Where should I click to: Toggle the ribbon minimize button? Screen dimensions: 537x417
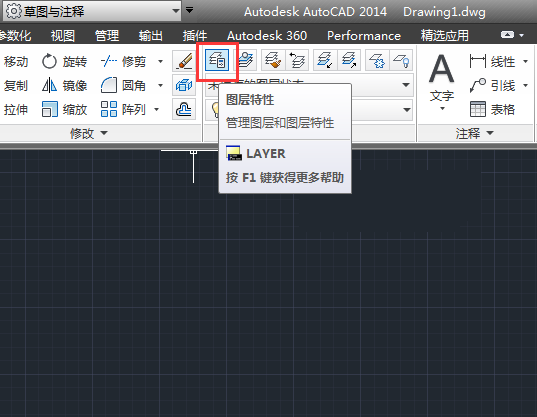[507, 35]
